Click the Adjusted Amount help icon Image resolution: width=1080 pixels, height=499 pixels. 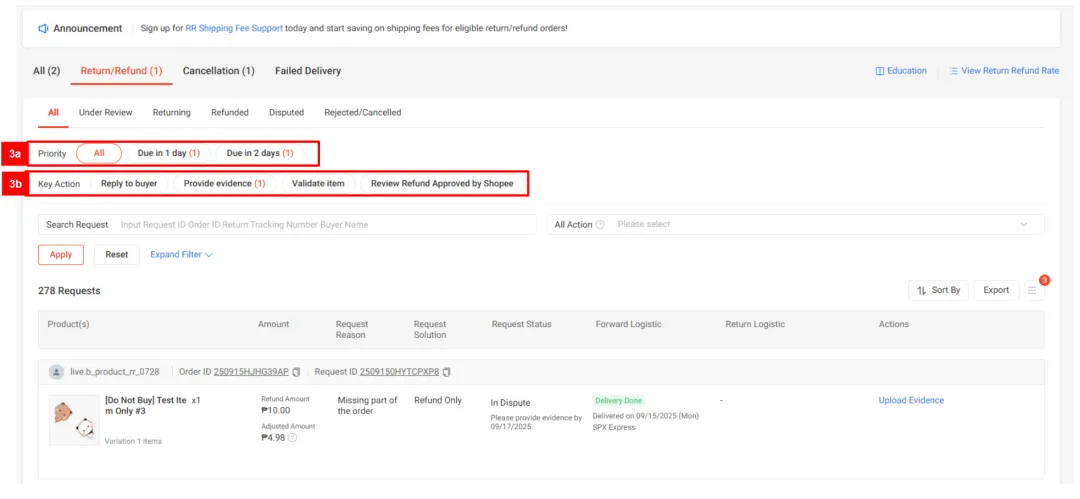click(x=293, y=437)
